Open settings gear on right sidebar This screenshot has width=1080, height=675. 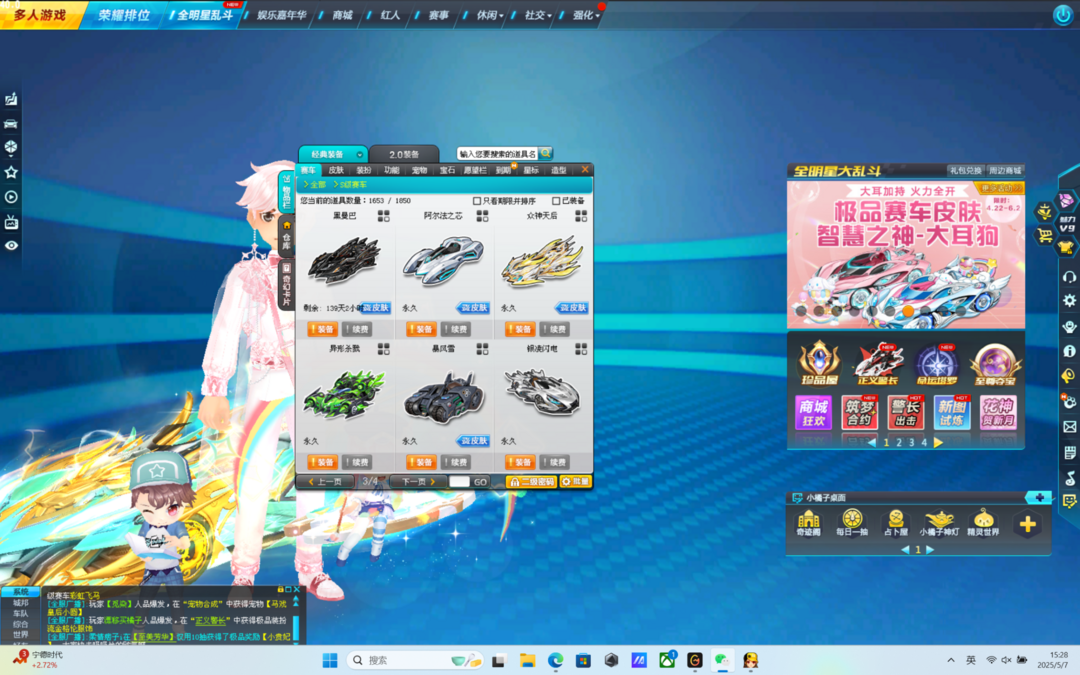[x=1069, y=301]
